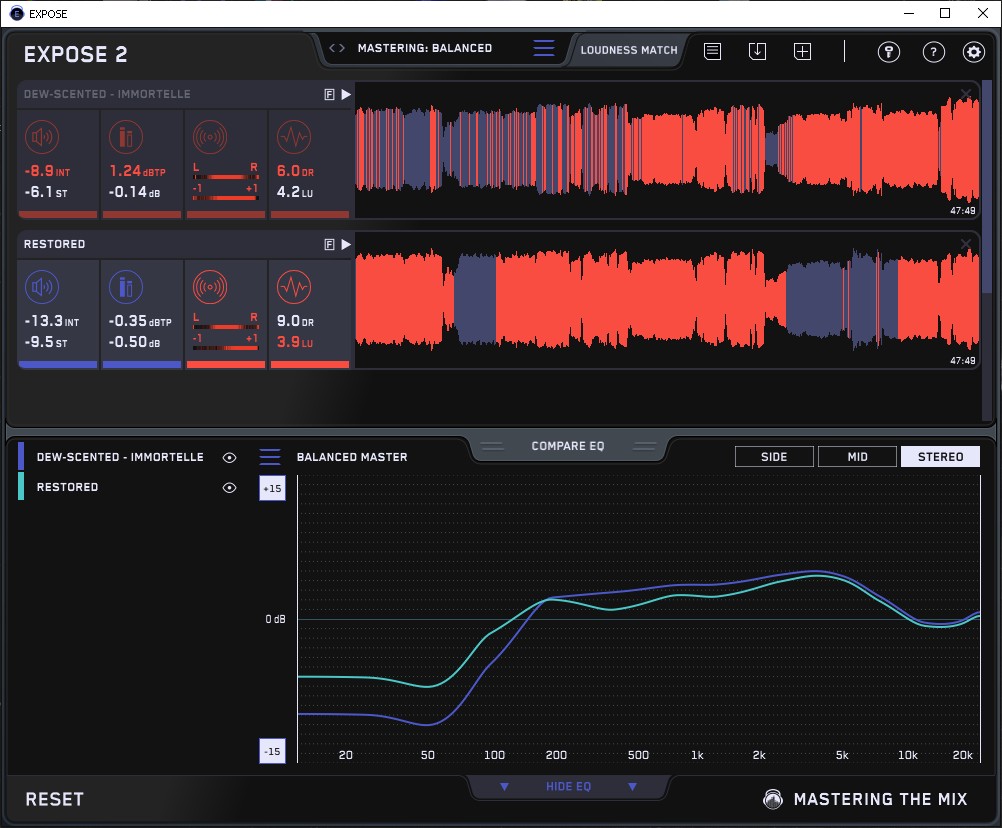Switch EQ view to Side

tap(774, 457)
